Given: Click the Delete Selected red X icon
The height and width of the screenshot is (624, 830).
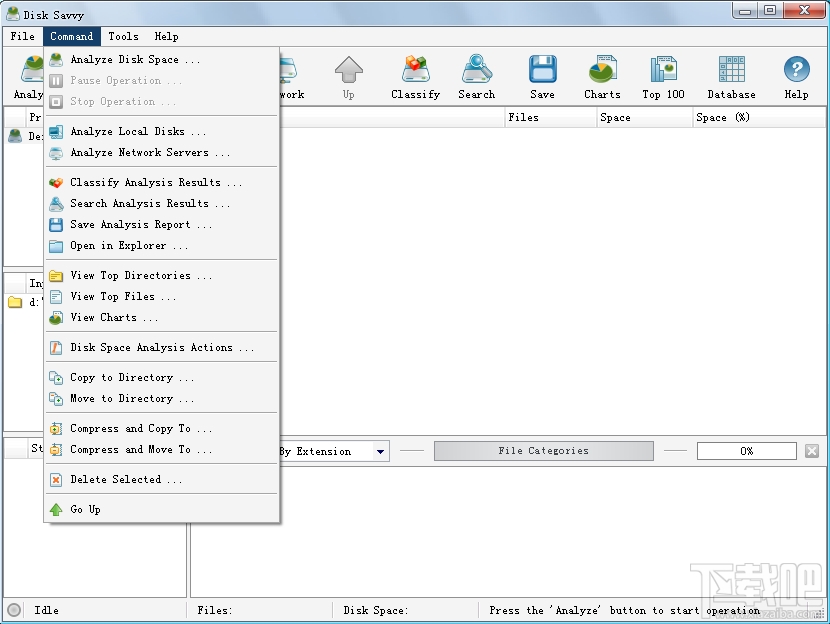Looking at the screenshot, I should (x=56, y=480).
